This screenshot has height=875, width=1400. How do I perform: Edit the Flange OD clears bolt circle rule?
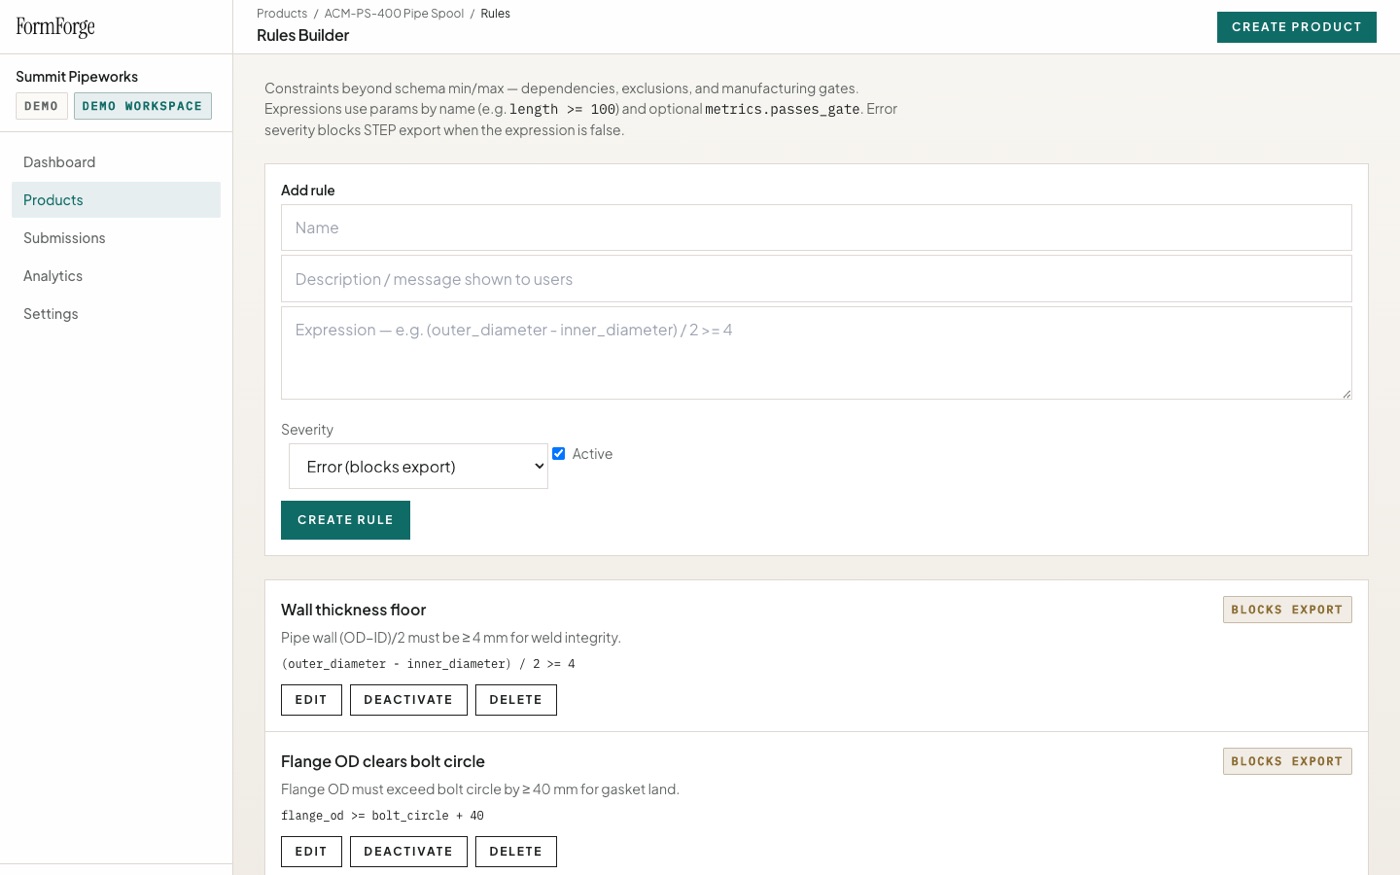pos(311,852)
